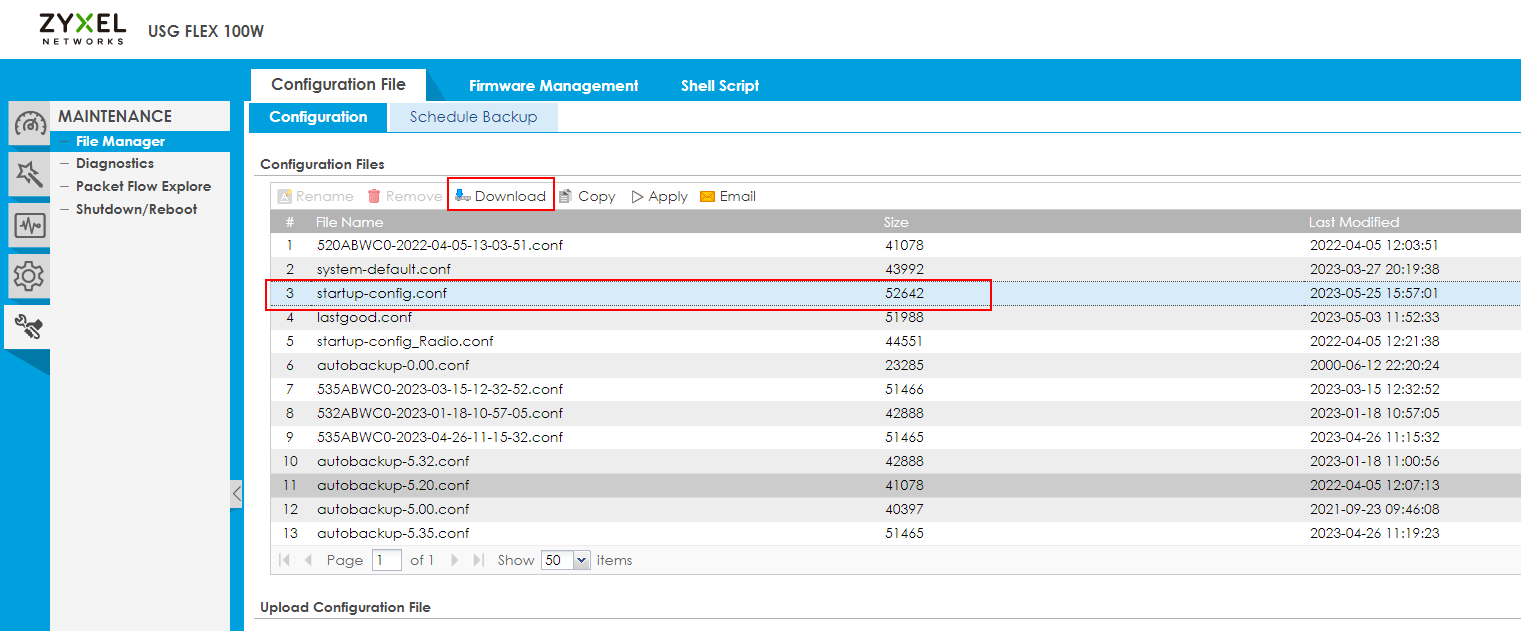Image resolution: width=1521 pixels, height=631 pixels.
Task: Open the Configuration gear sidebar icon
Action: [x=29, y=276]
